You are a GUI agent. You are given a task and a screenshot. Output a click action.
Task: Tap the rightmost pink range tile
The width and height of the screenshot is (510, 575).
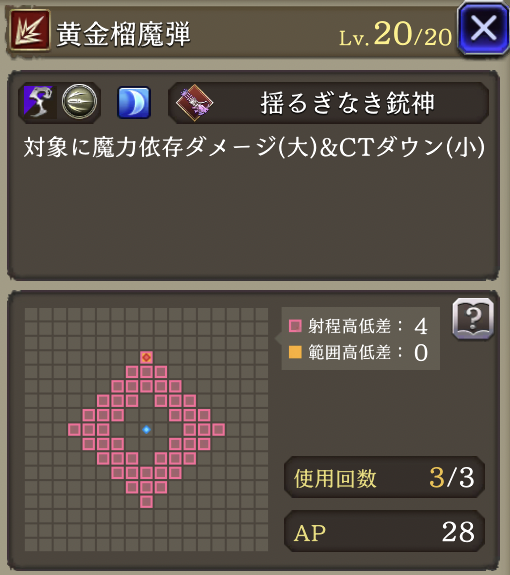[219, 429]
